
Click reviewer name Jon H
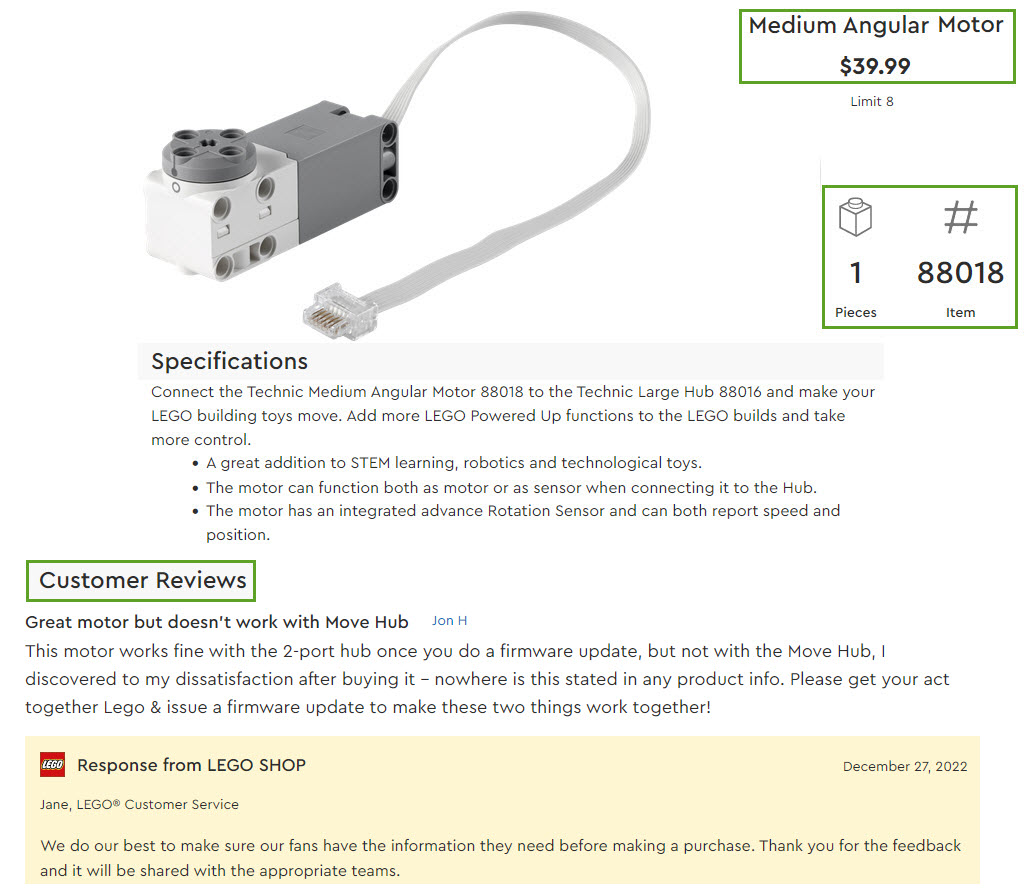[x=449, y=621]
